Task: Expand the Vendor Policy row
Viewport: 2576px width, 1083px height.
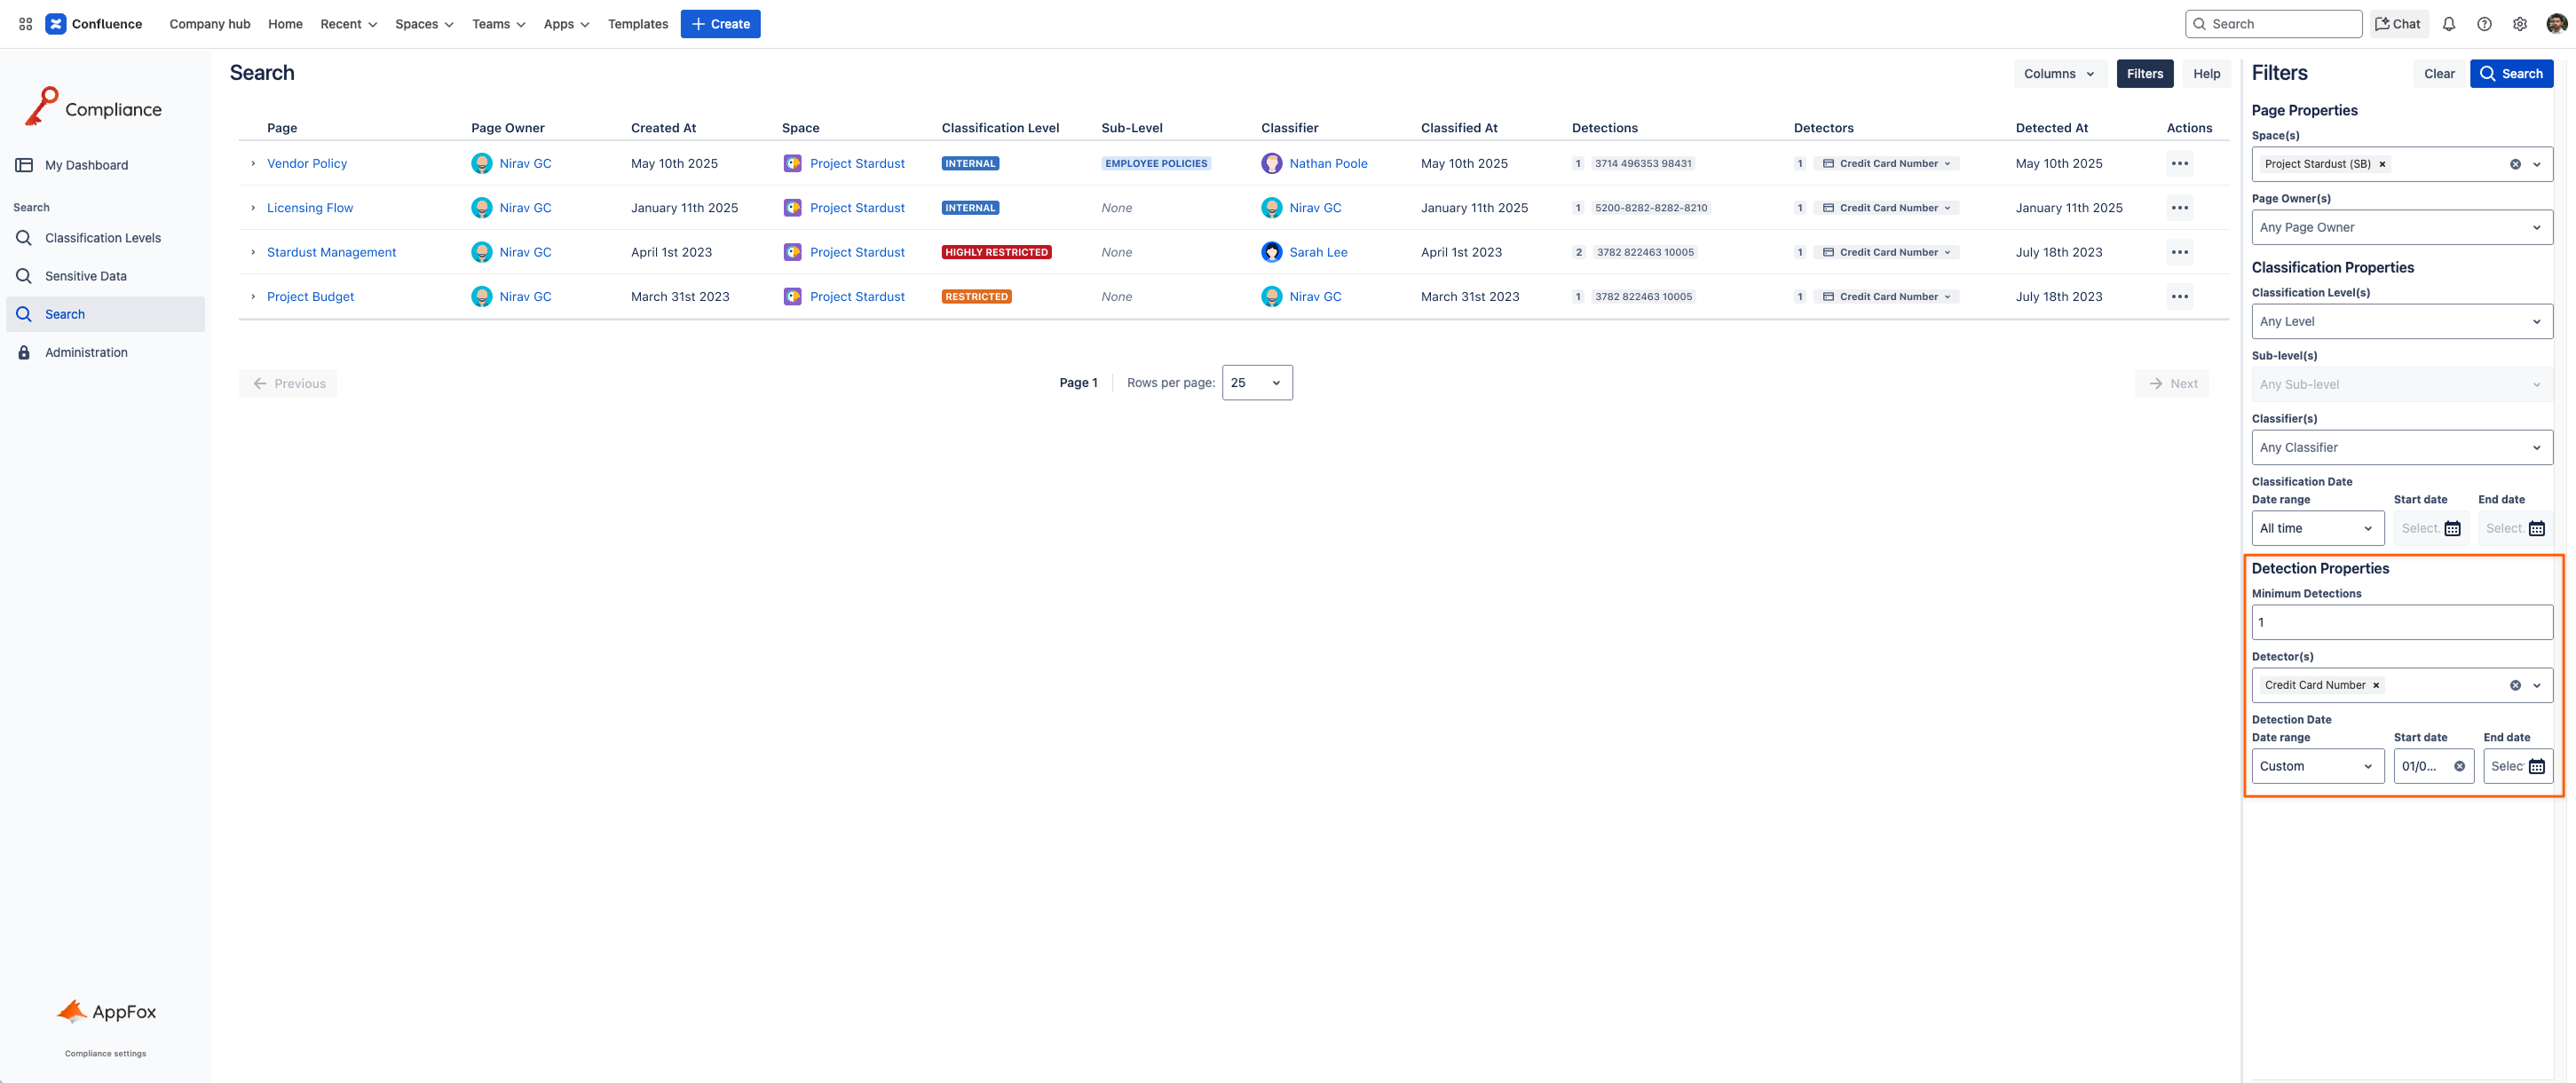Action: [x=252, y=163]
